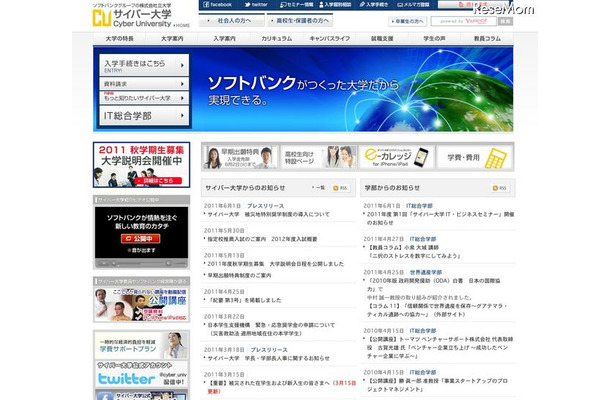The image size is (610, 400).
Task: Open 【公開講座】トーマツ ベンチャーサポート link
Action: tap(440, 347)
